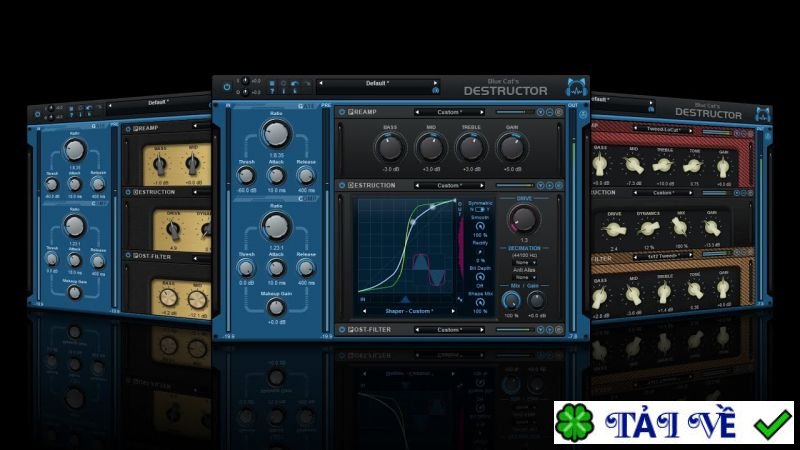
Task: Click the Smooth mini knob
Action: (x=480, y=226)
